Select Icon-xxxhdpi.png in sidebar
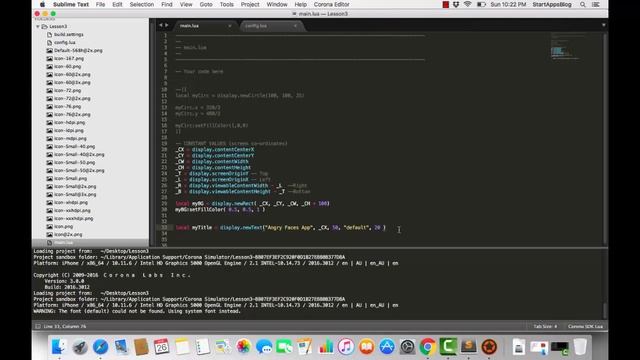Viewport: 640px width, 360px height. pos(73,218)
